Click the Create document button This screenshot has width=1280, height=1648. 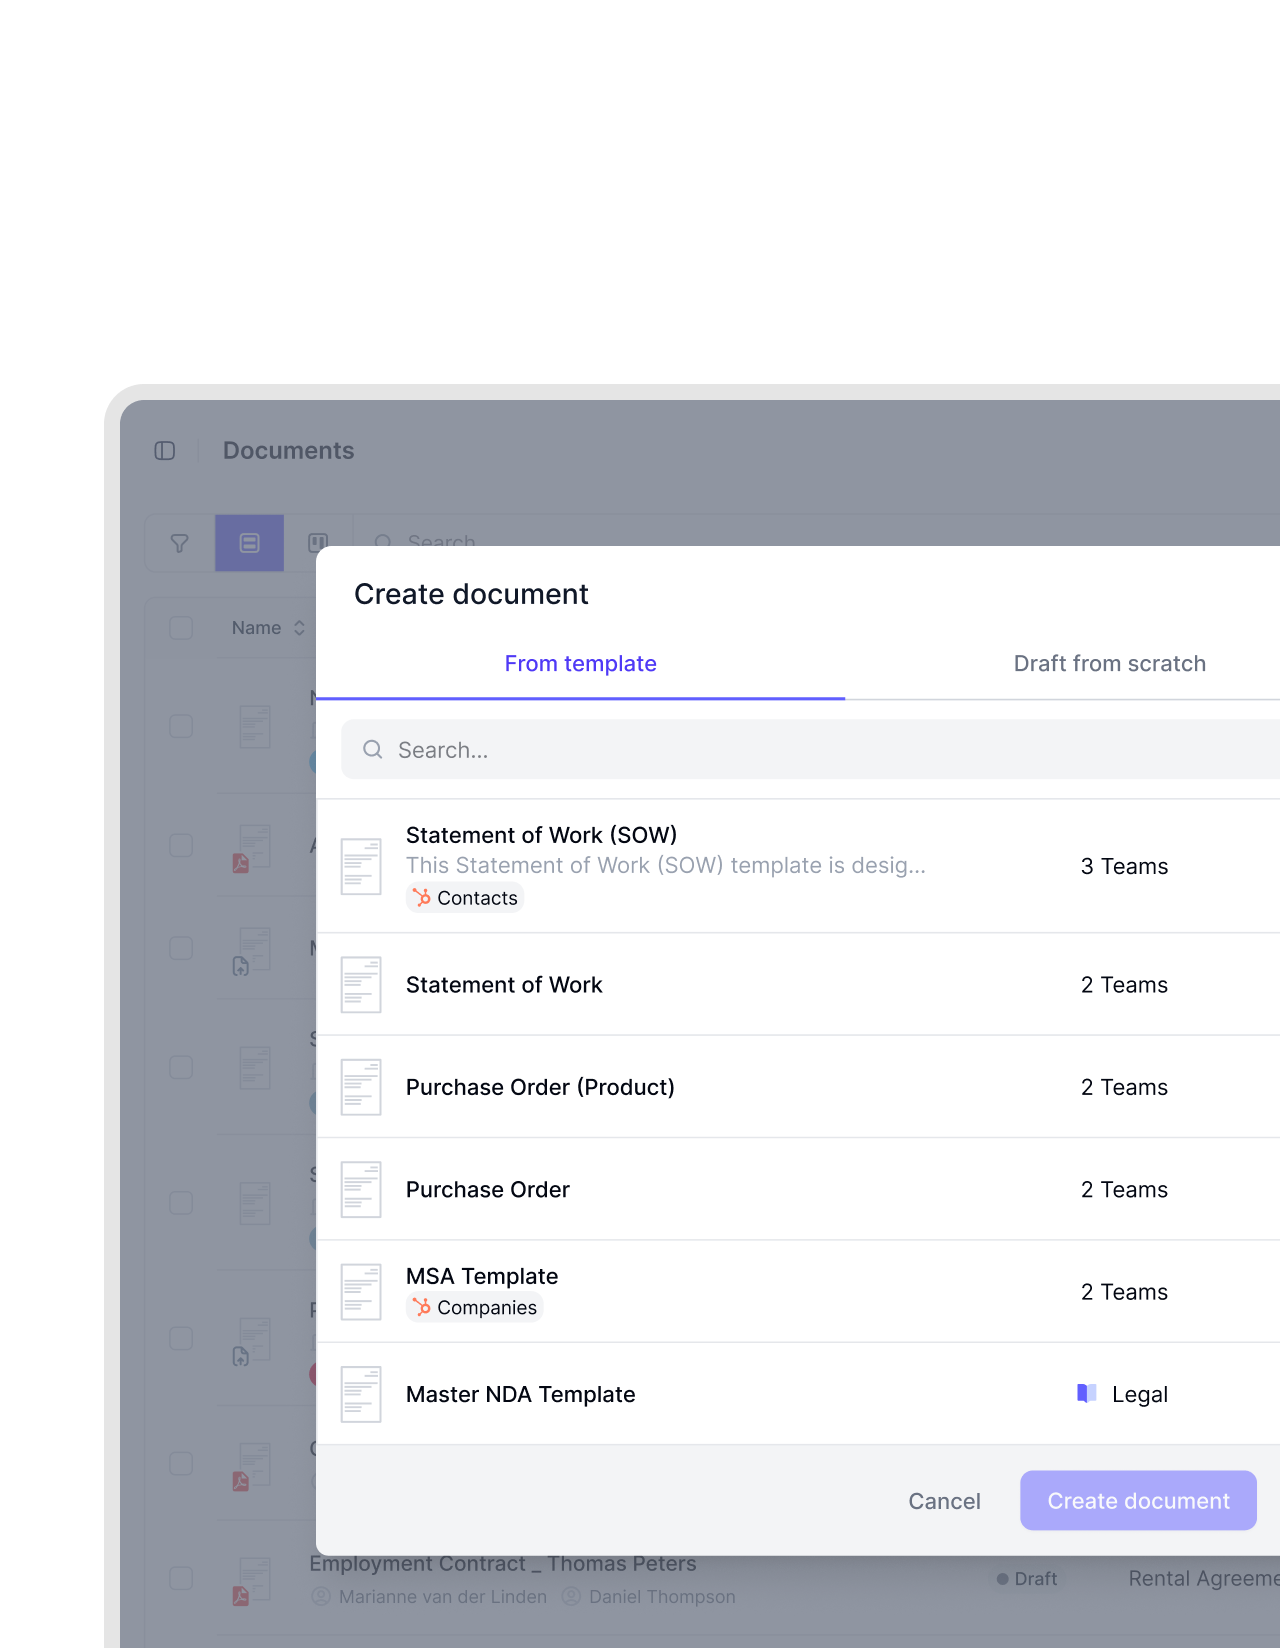coord(1139,1501)
